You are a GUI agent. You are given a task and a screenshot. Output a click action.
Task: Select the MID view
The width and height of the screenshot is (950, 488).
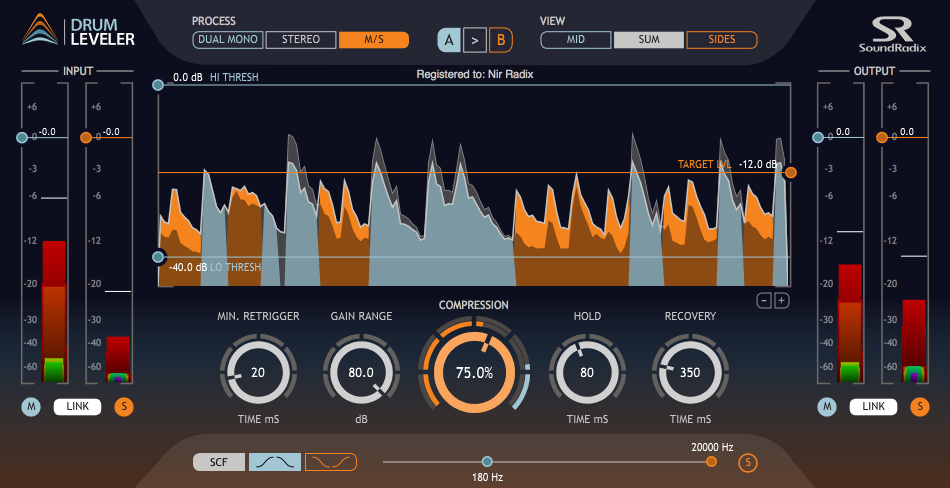tap(576, 40)
